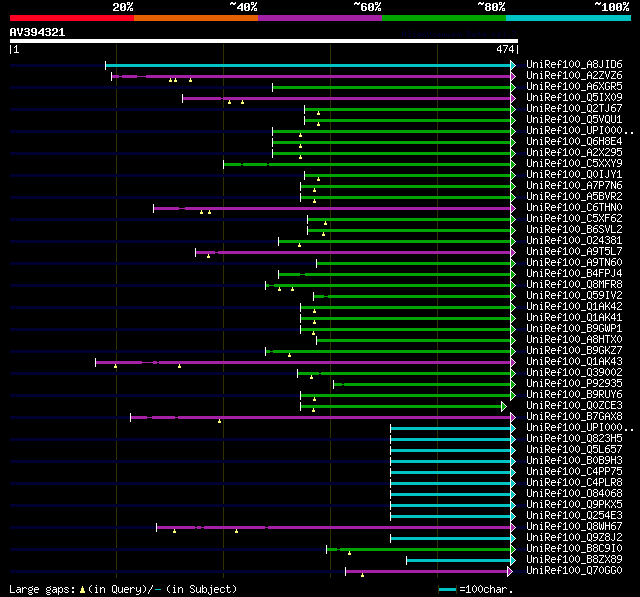The width and height of the screenshot is (640, 597).
Task: Select label UniRef100_P92935
Action: [x=574, y=384]
